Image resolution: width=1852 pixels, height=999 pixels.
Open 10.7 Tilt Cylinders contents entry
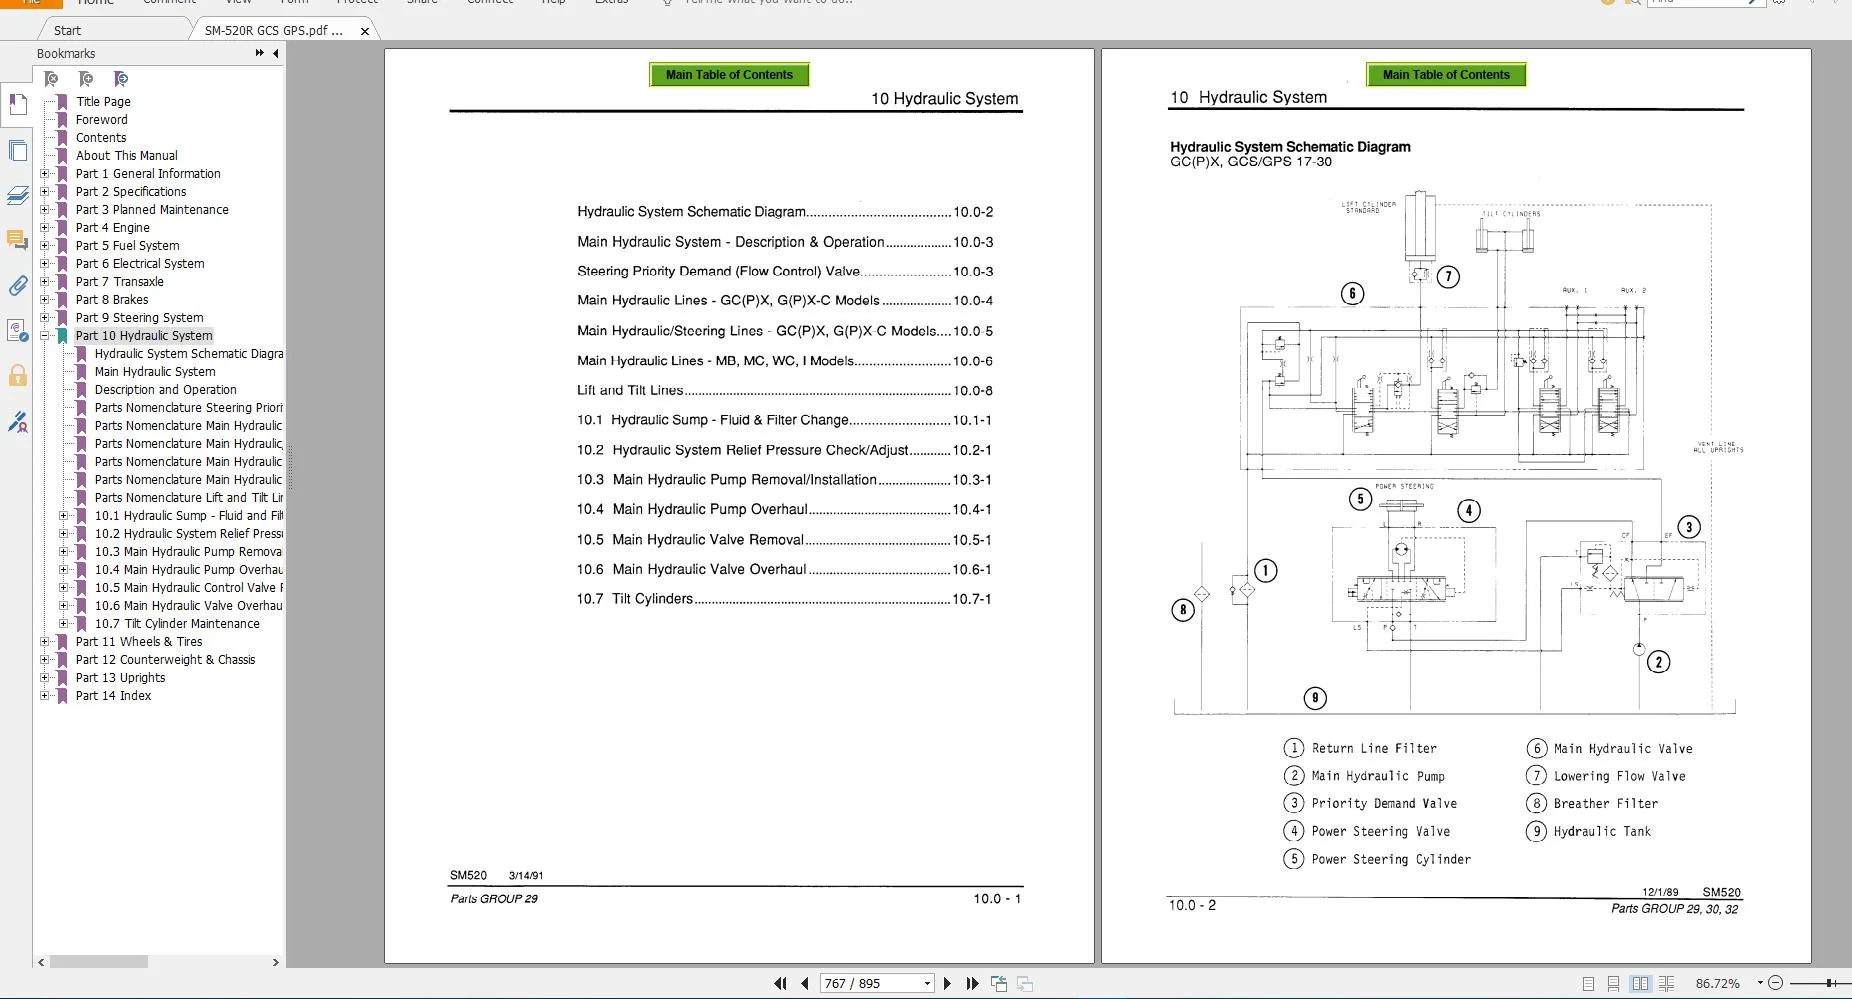(784, 599)
